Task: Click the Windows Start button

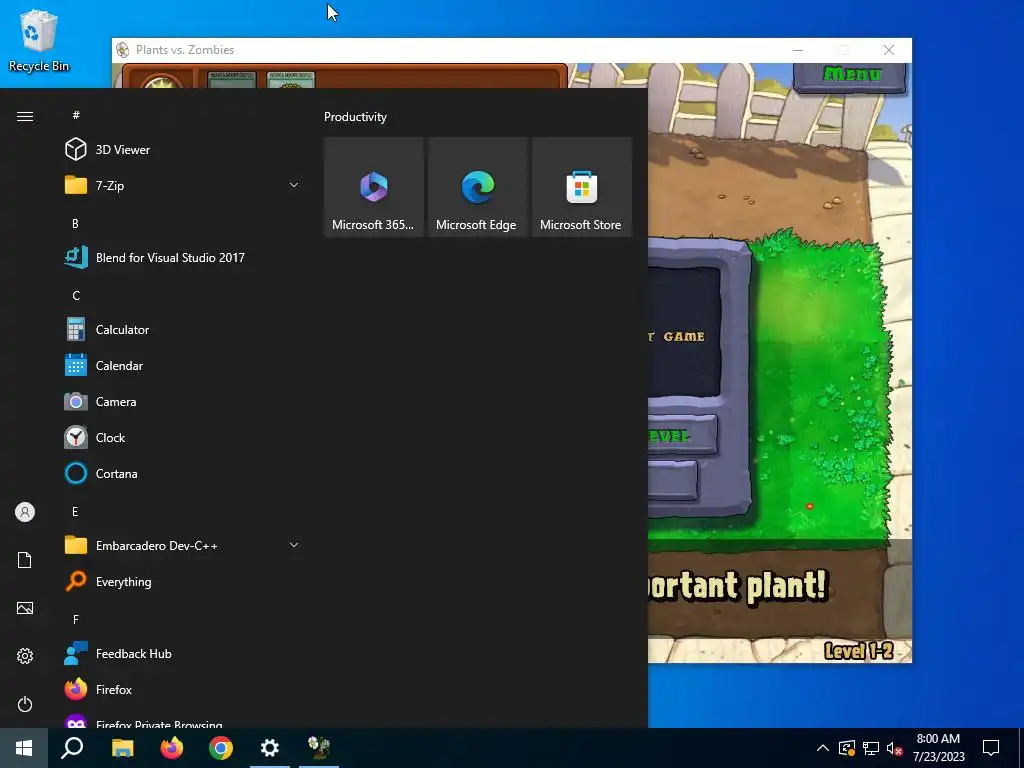Action: click(x=24, y=748)
